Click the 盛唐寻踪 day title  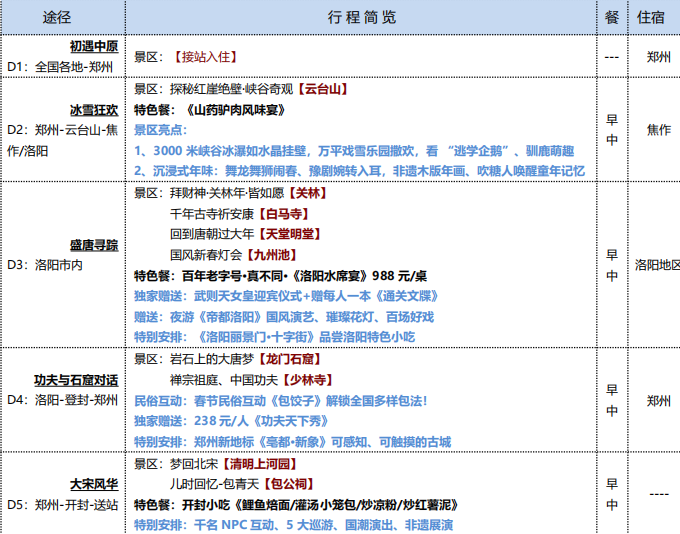94,245
